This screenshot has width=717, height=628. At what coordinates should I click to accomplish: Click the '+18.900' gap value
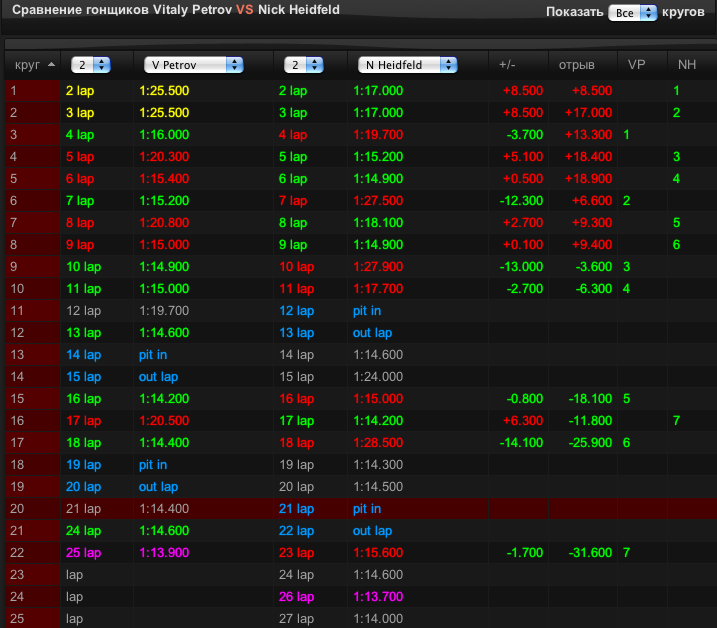pos(588,178)
